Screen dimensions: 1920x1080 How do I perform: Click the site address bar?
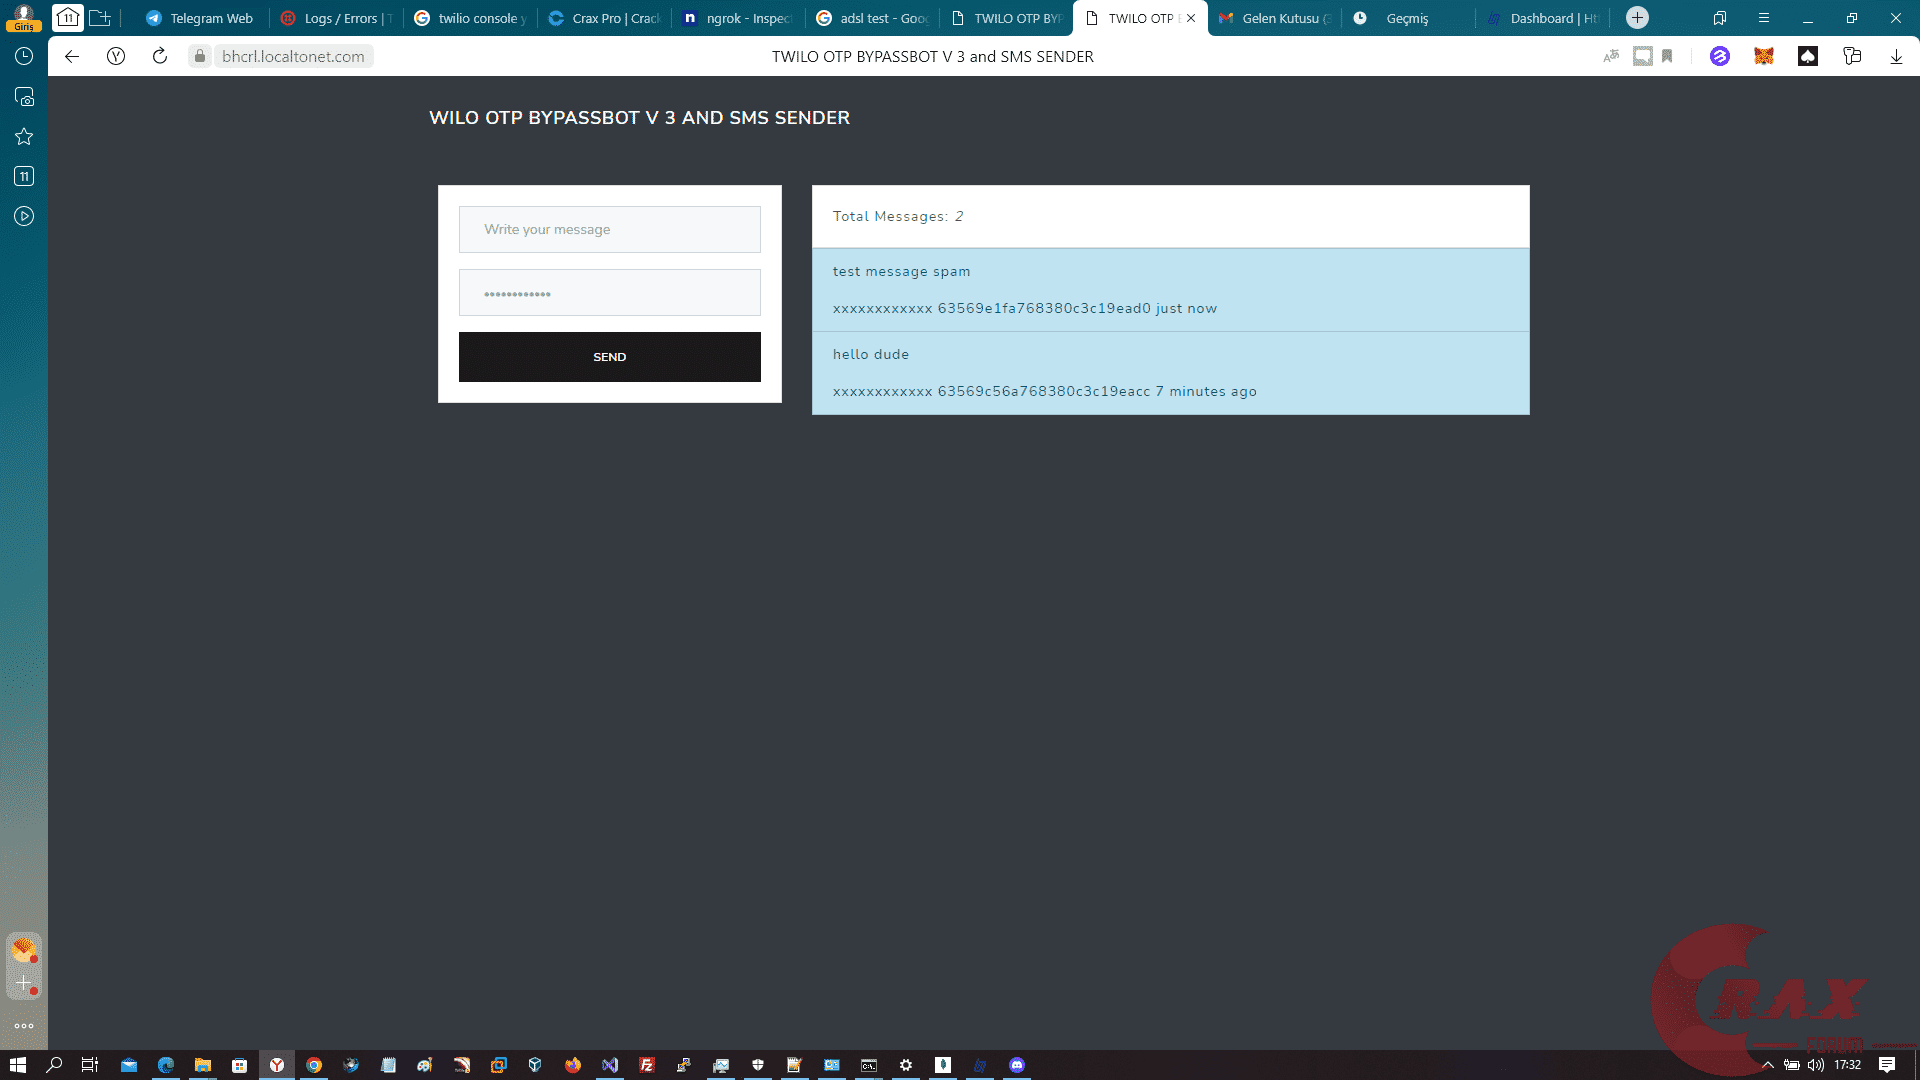pyautogui.click(x=292, y=56)
